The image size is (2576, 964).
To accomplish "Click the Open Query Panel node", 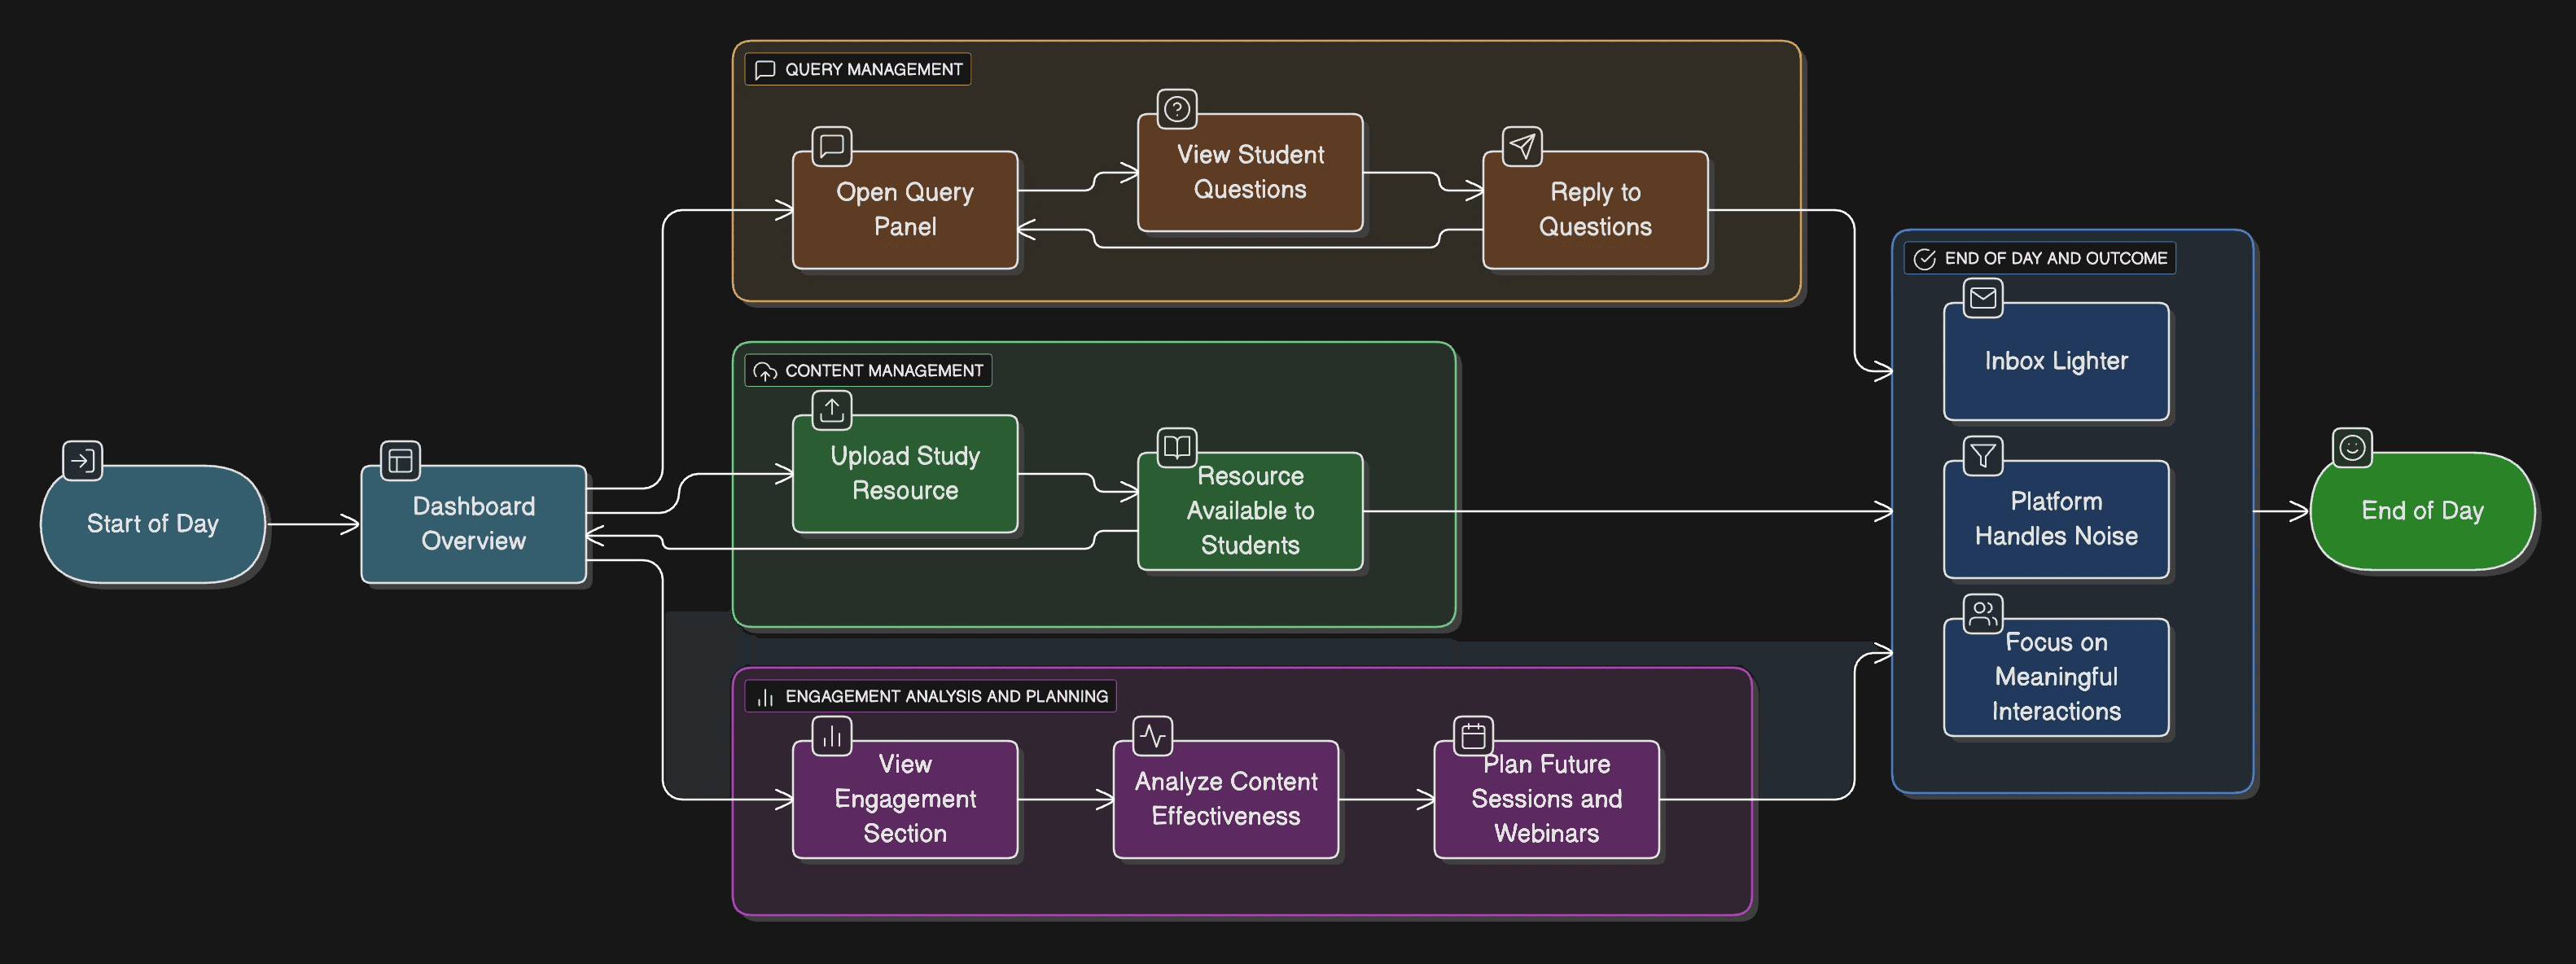I will 904,210.
